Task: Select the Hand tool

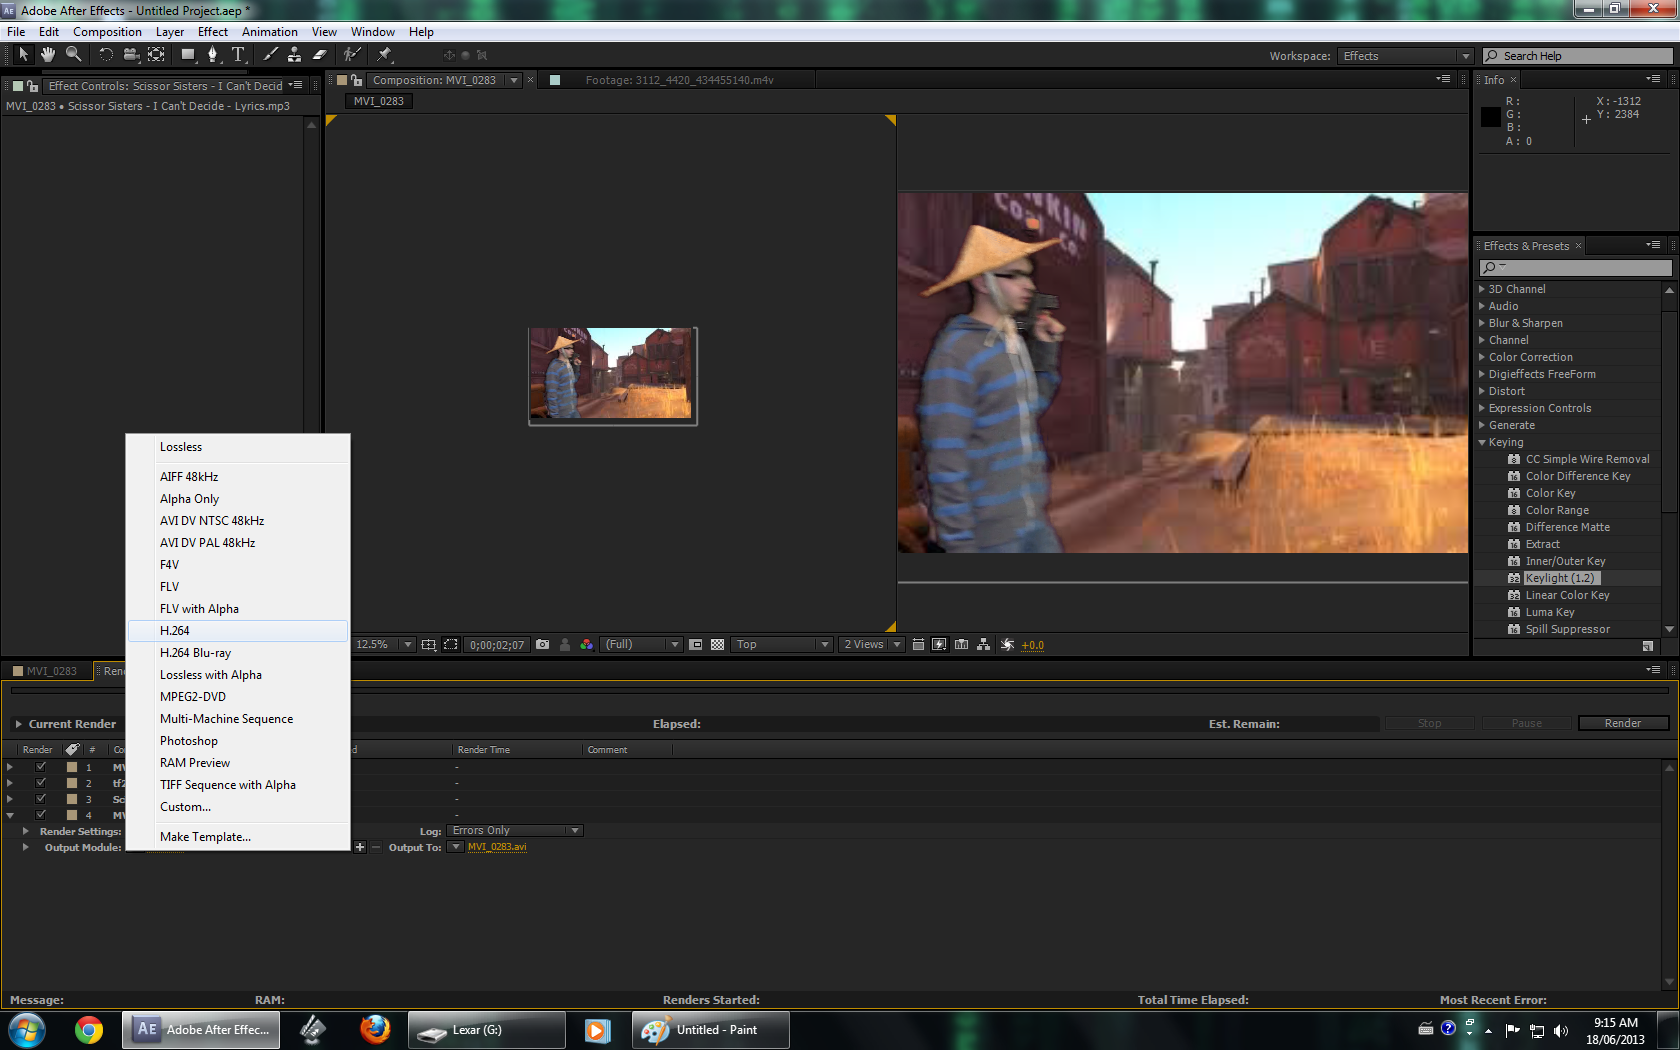Action: point(48,55)
